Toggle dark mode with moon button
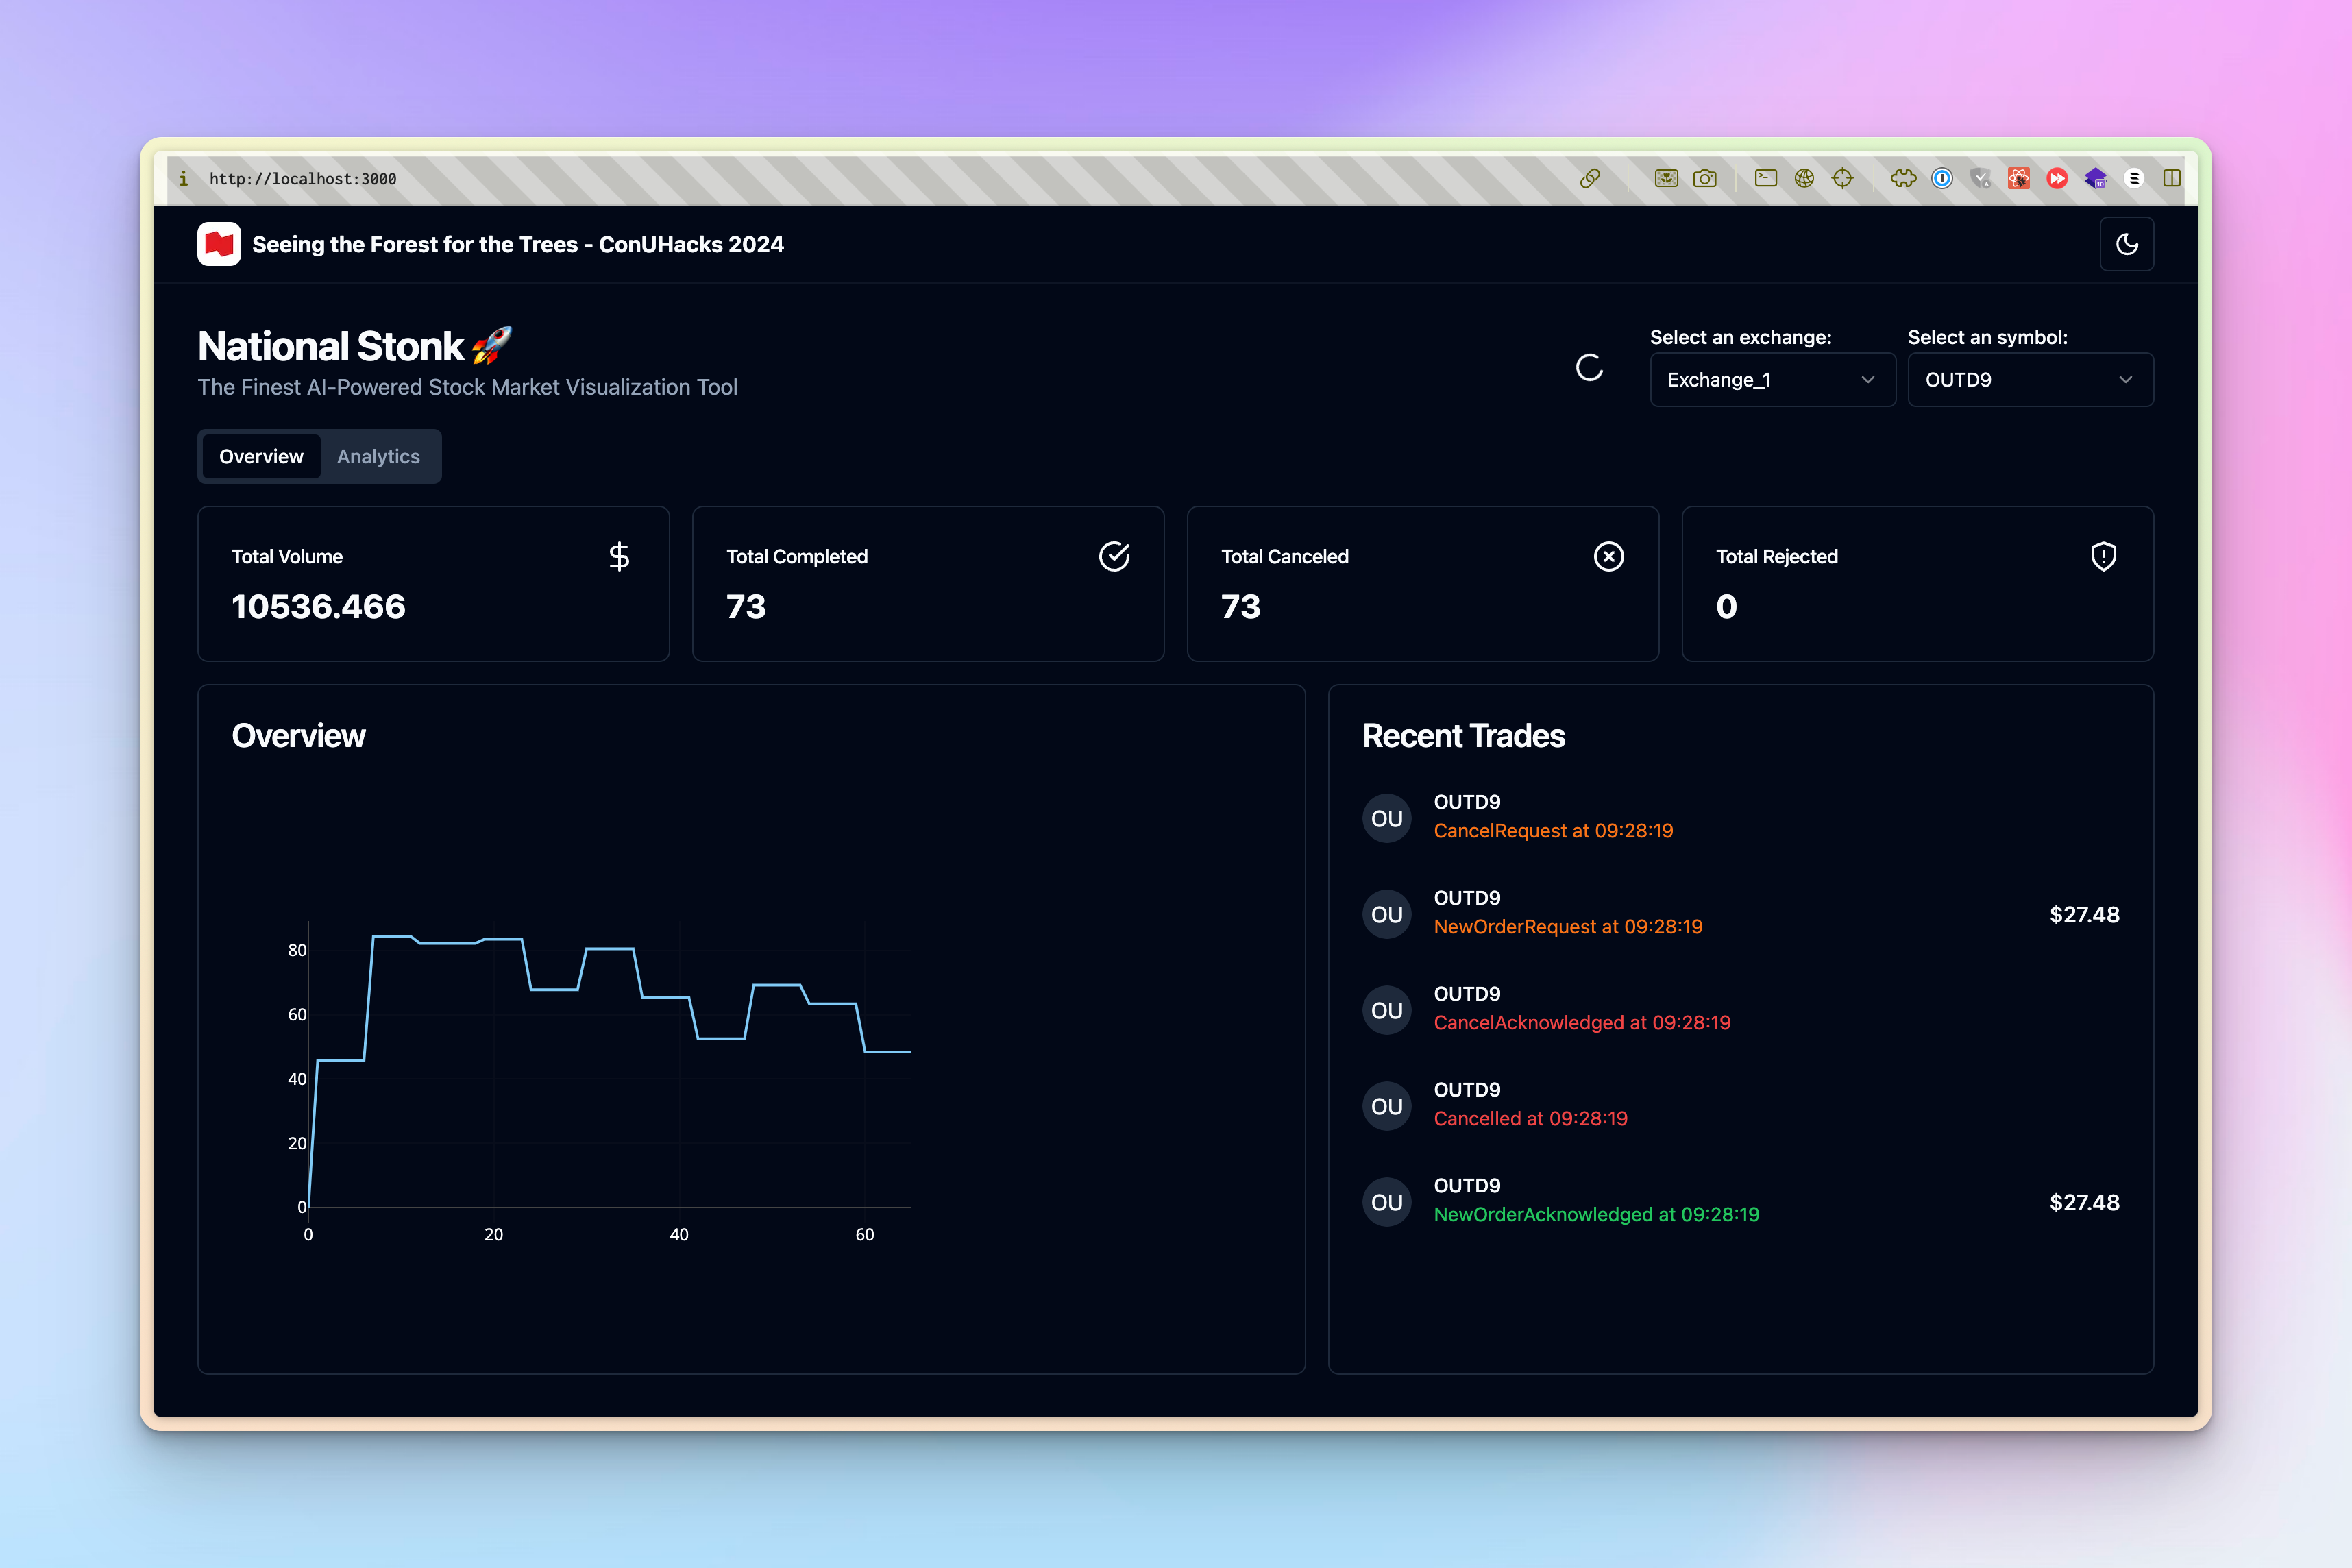 coord(2126,244)
